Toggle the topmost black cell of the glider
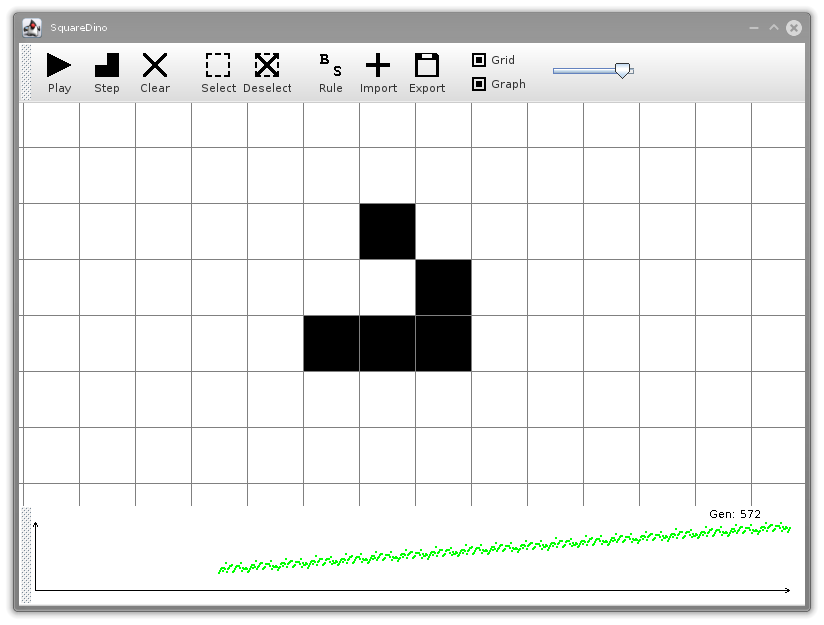The image size is (824, 625). (x=387, y=231)
